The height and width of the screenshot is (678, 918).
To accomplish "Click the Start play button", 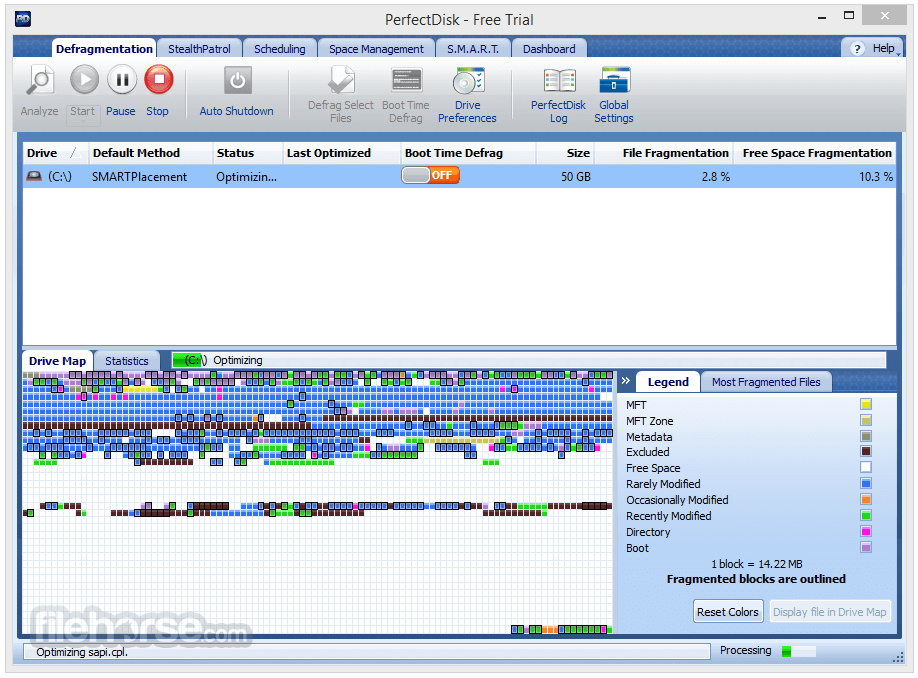I will 84,80.
